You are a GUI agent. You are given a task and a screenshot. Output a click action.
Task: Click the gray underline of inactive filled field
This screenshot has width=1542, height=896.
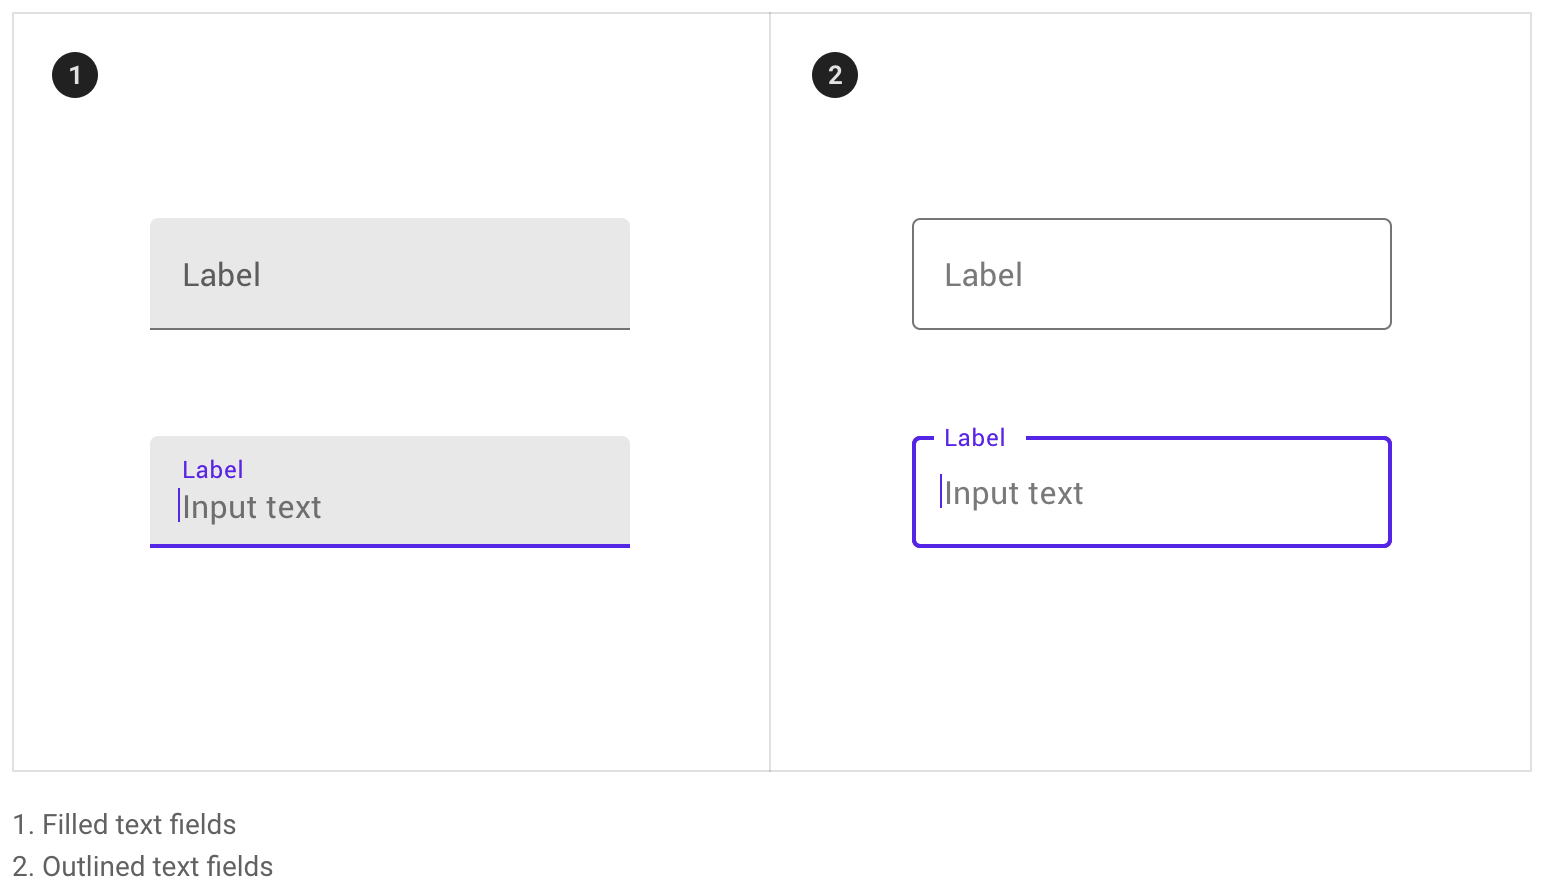click(390, 329)
